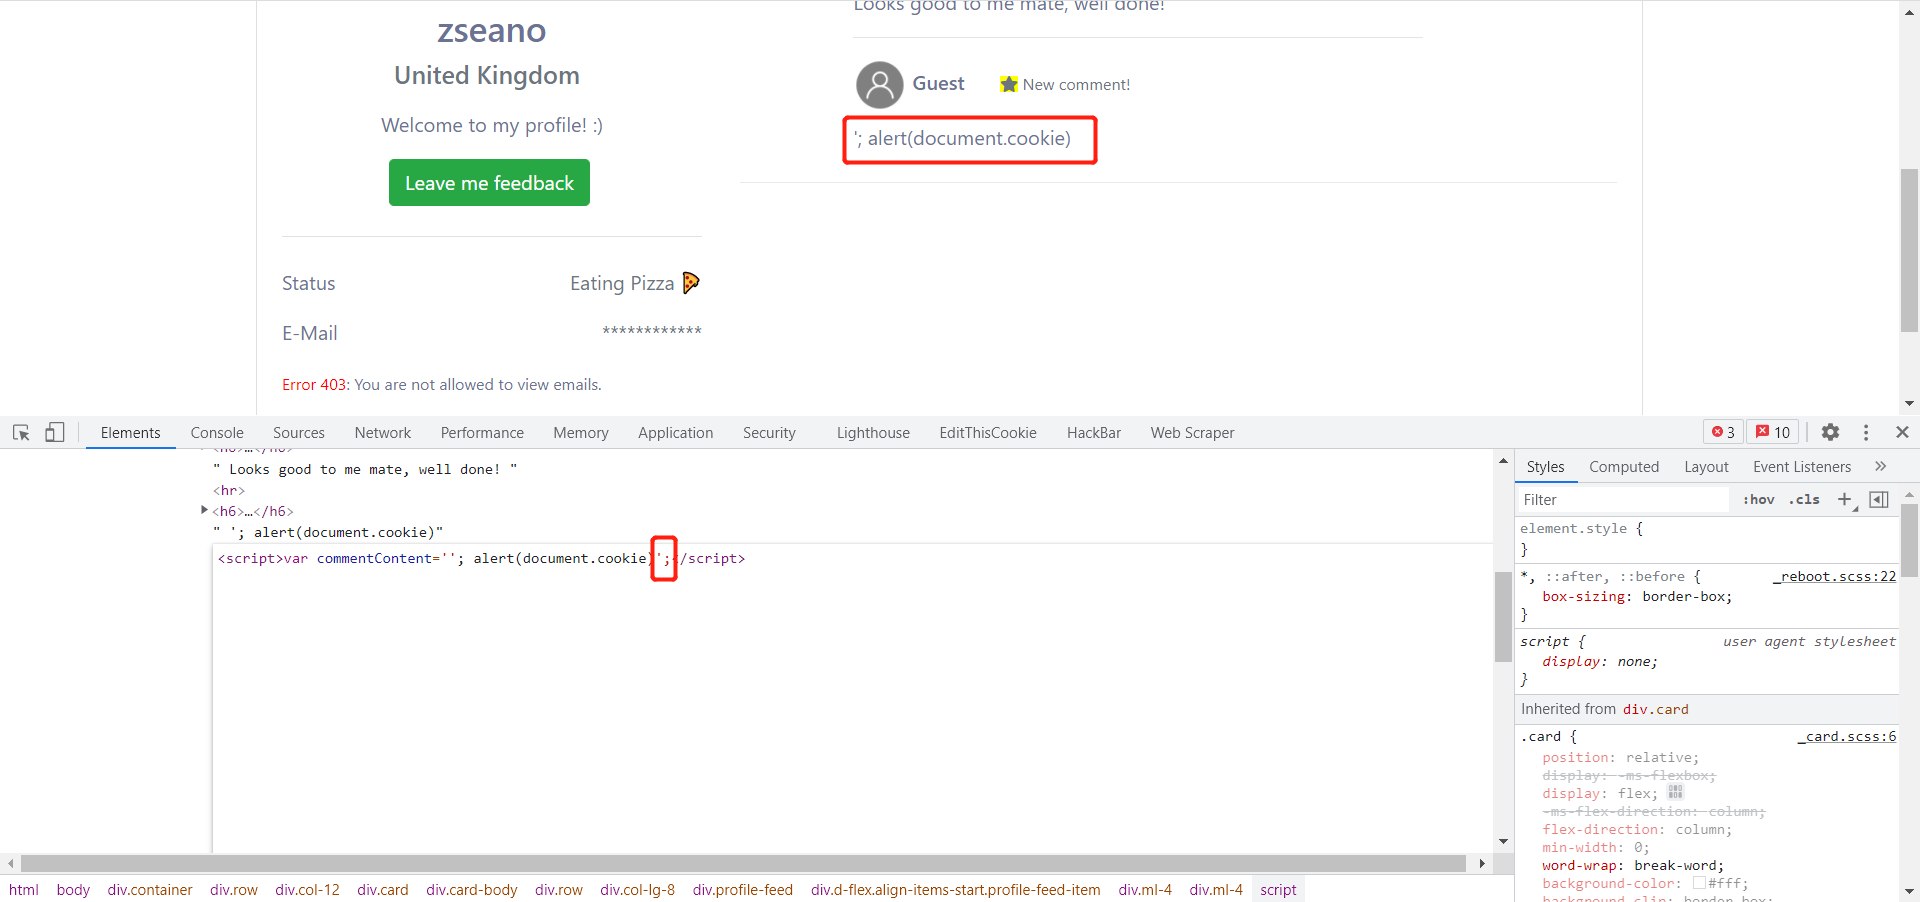Open the EditThisCookie tab
Screen dimensions: 1920x902
(x=988, y=433)
